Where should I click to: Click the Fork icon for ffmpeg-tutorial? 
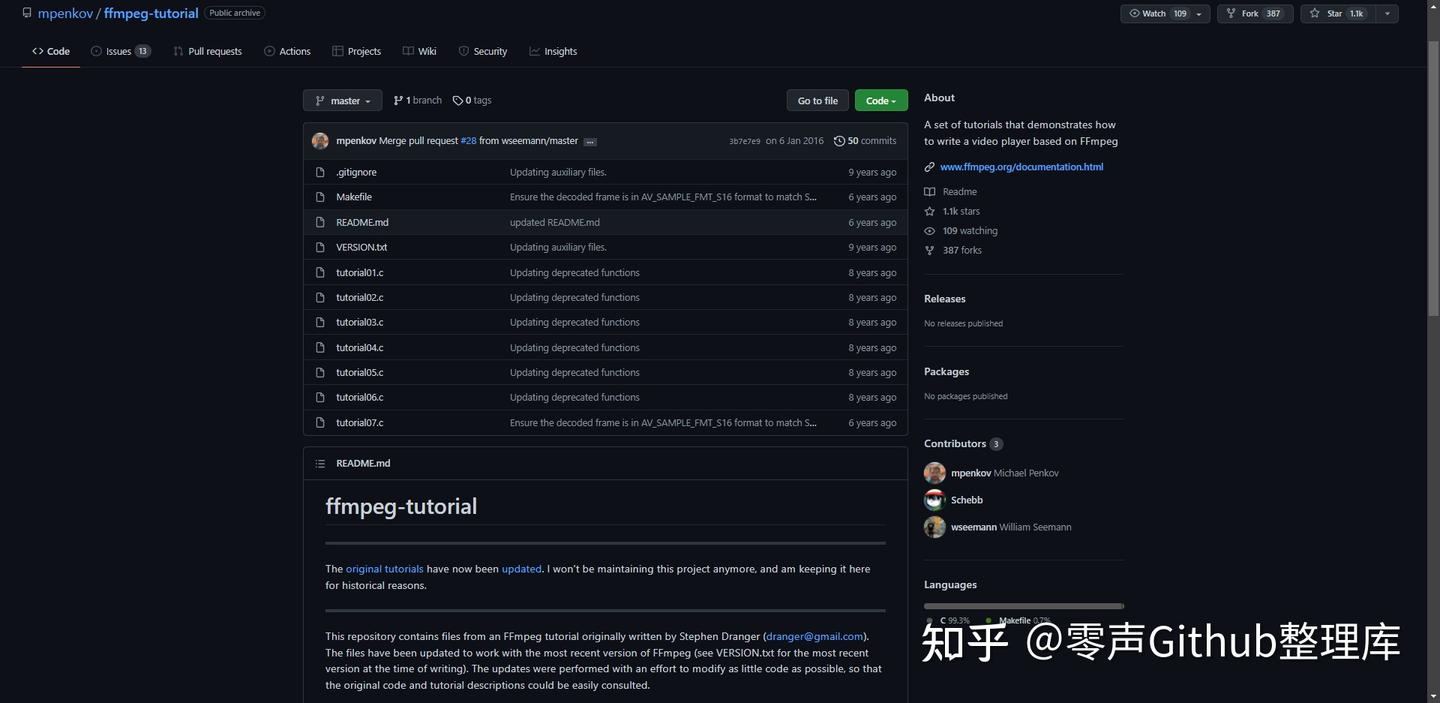pos(1232,13)
